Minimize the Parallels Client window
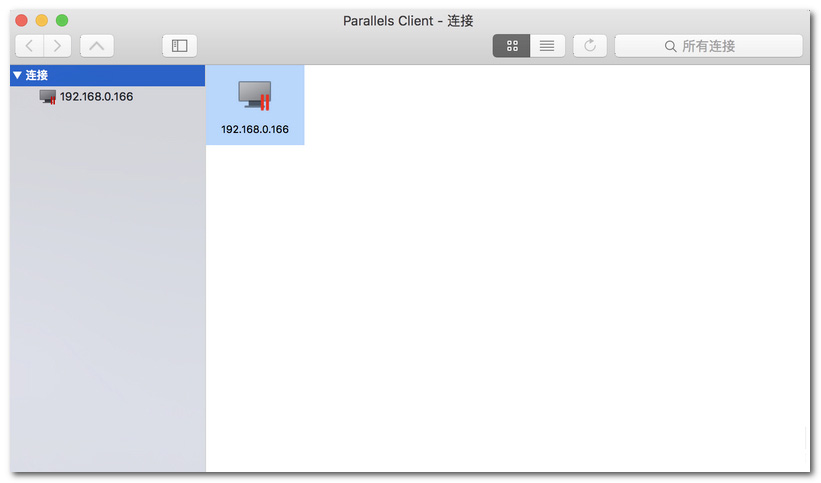This screenshot has height=483, width=821. pyautogui.click(x=42, y=20)
